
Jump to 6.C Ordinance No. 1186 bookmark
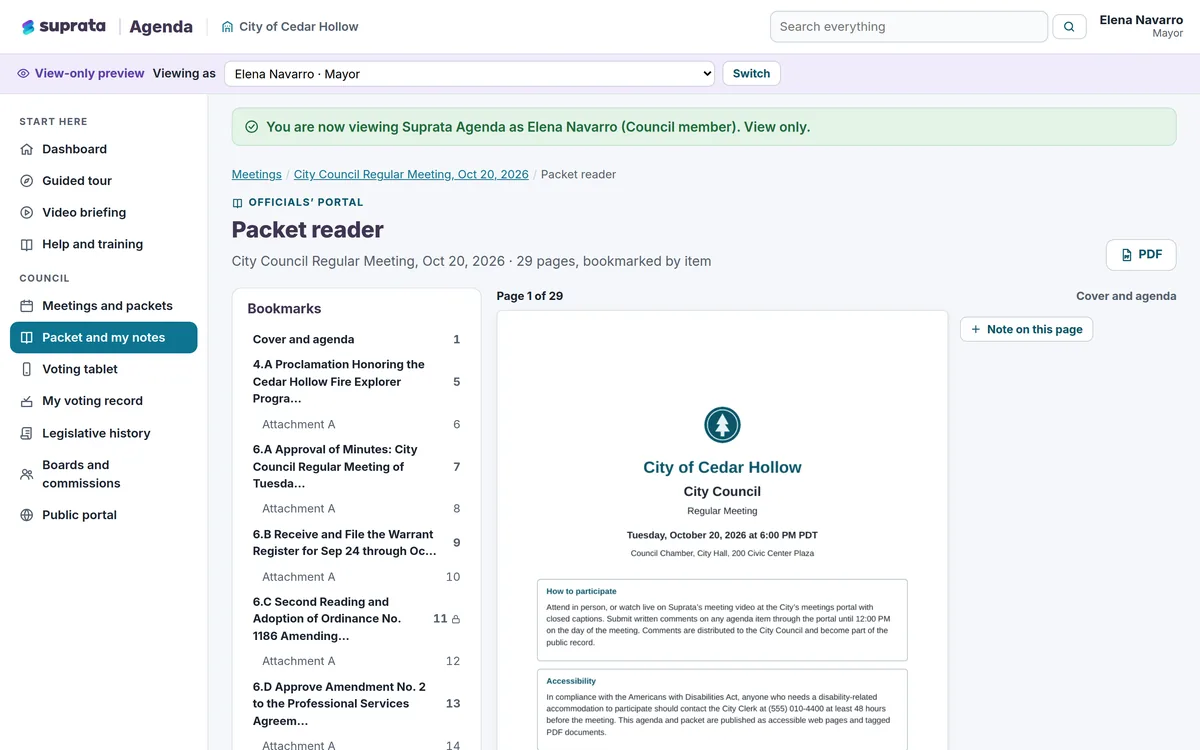[356, 619]
